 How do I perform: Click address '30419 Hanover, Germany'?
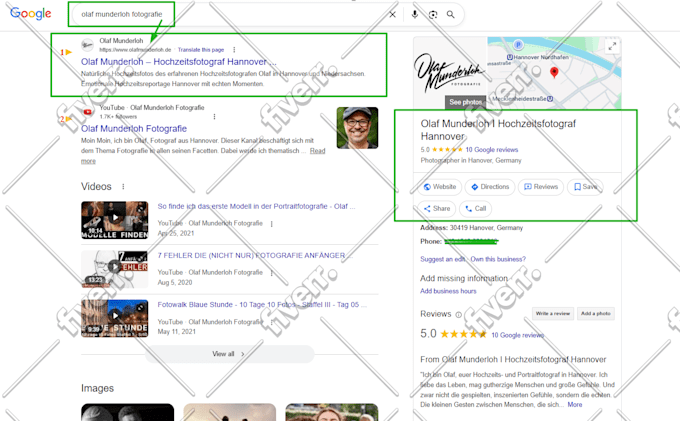[x=486, y=228]
